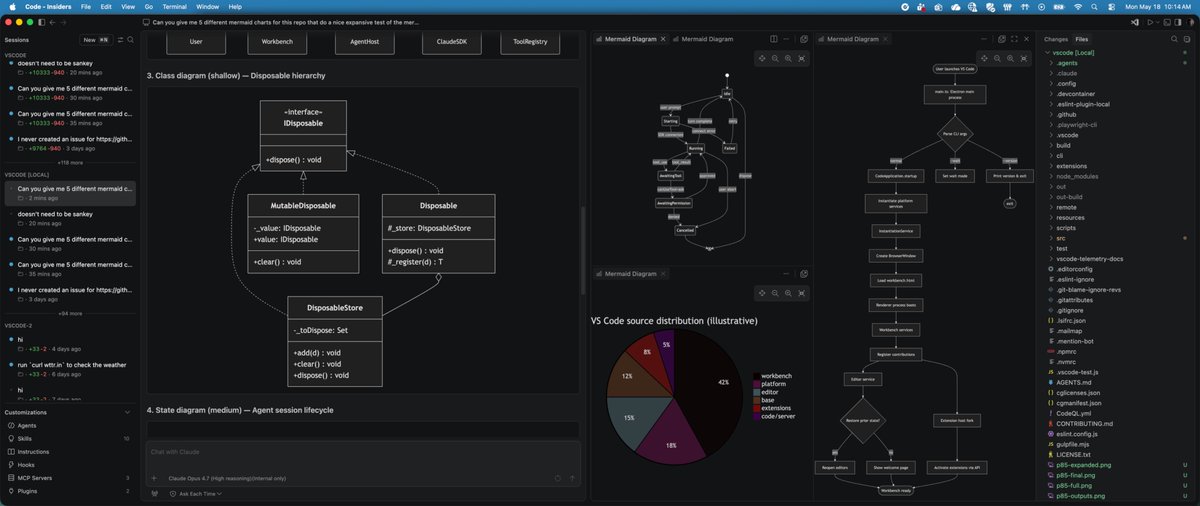Maximize the flowchart editor group
The width and height of the screenshot is (1200, 506).
point(1014,39)
